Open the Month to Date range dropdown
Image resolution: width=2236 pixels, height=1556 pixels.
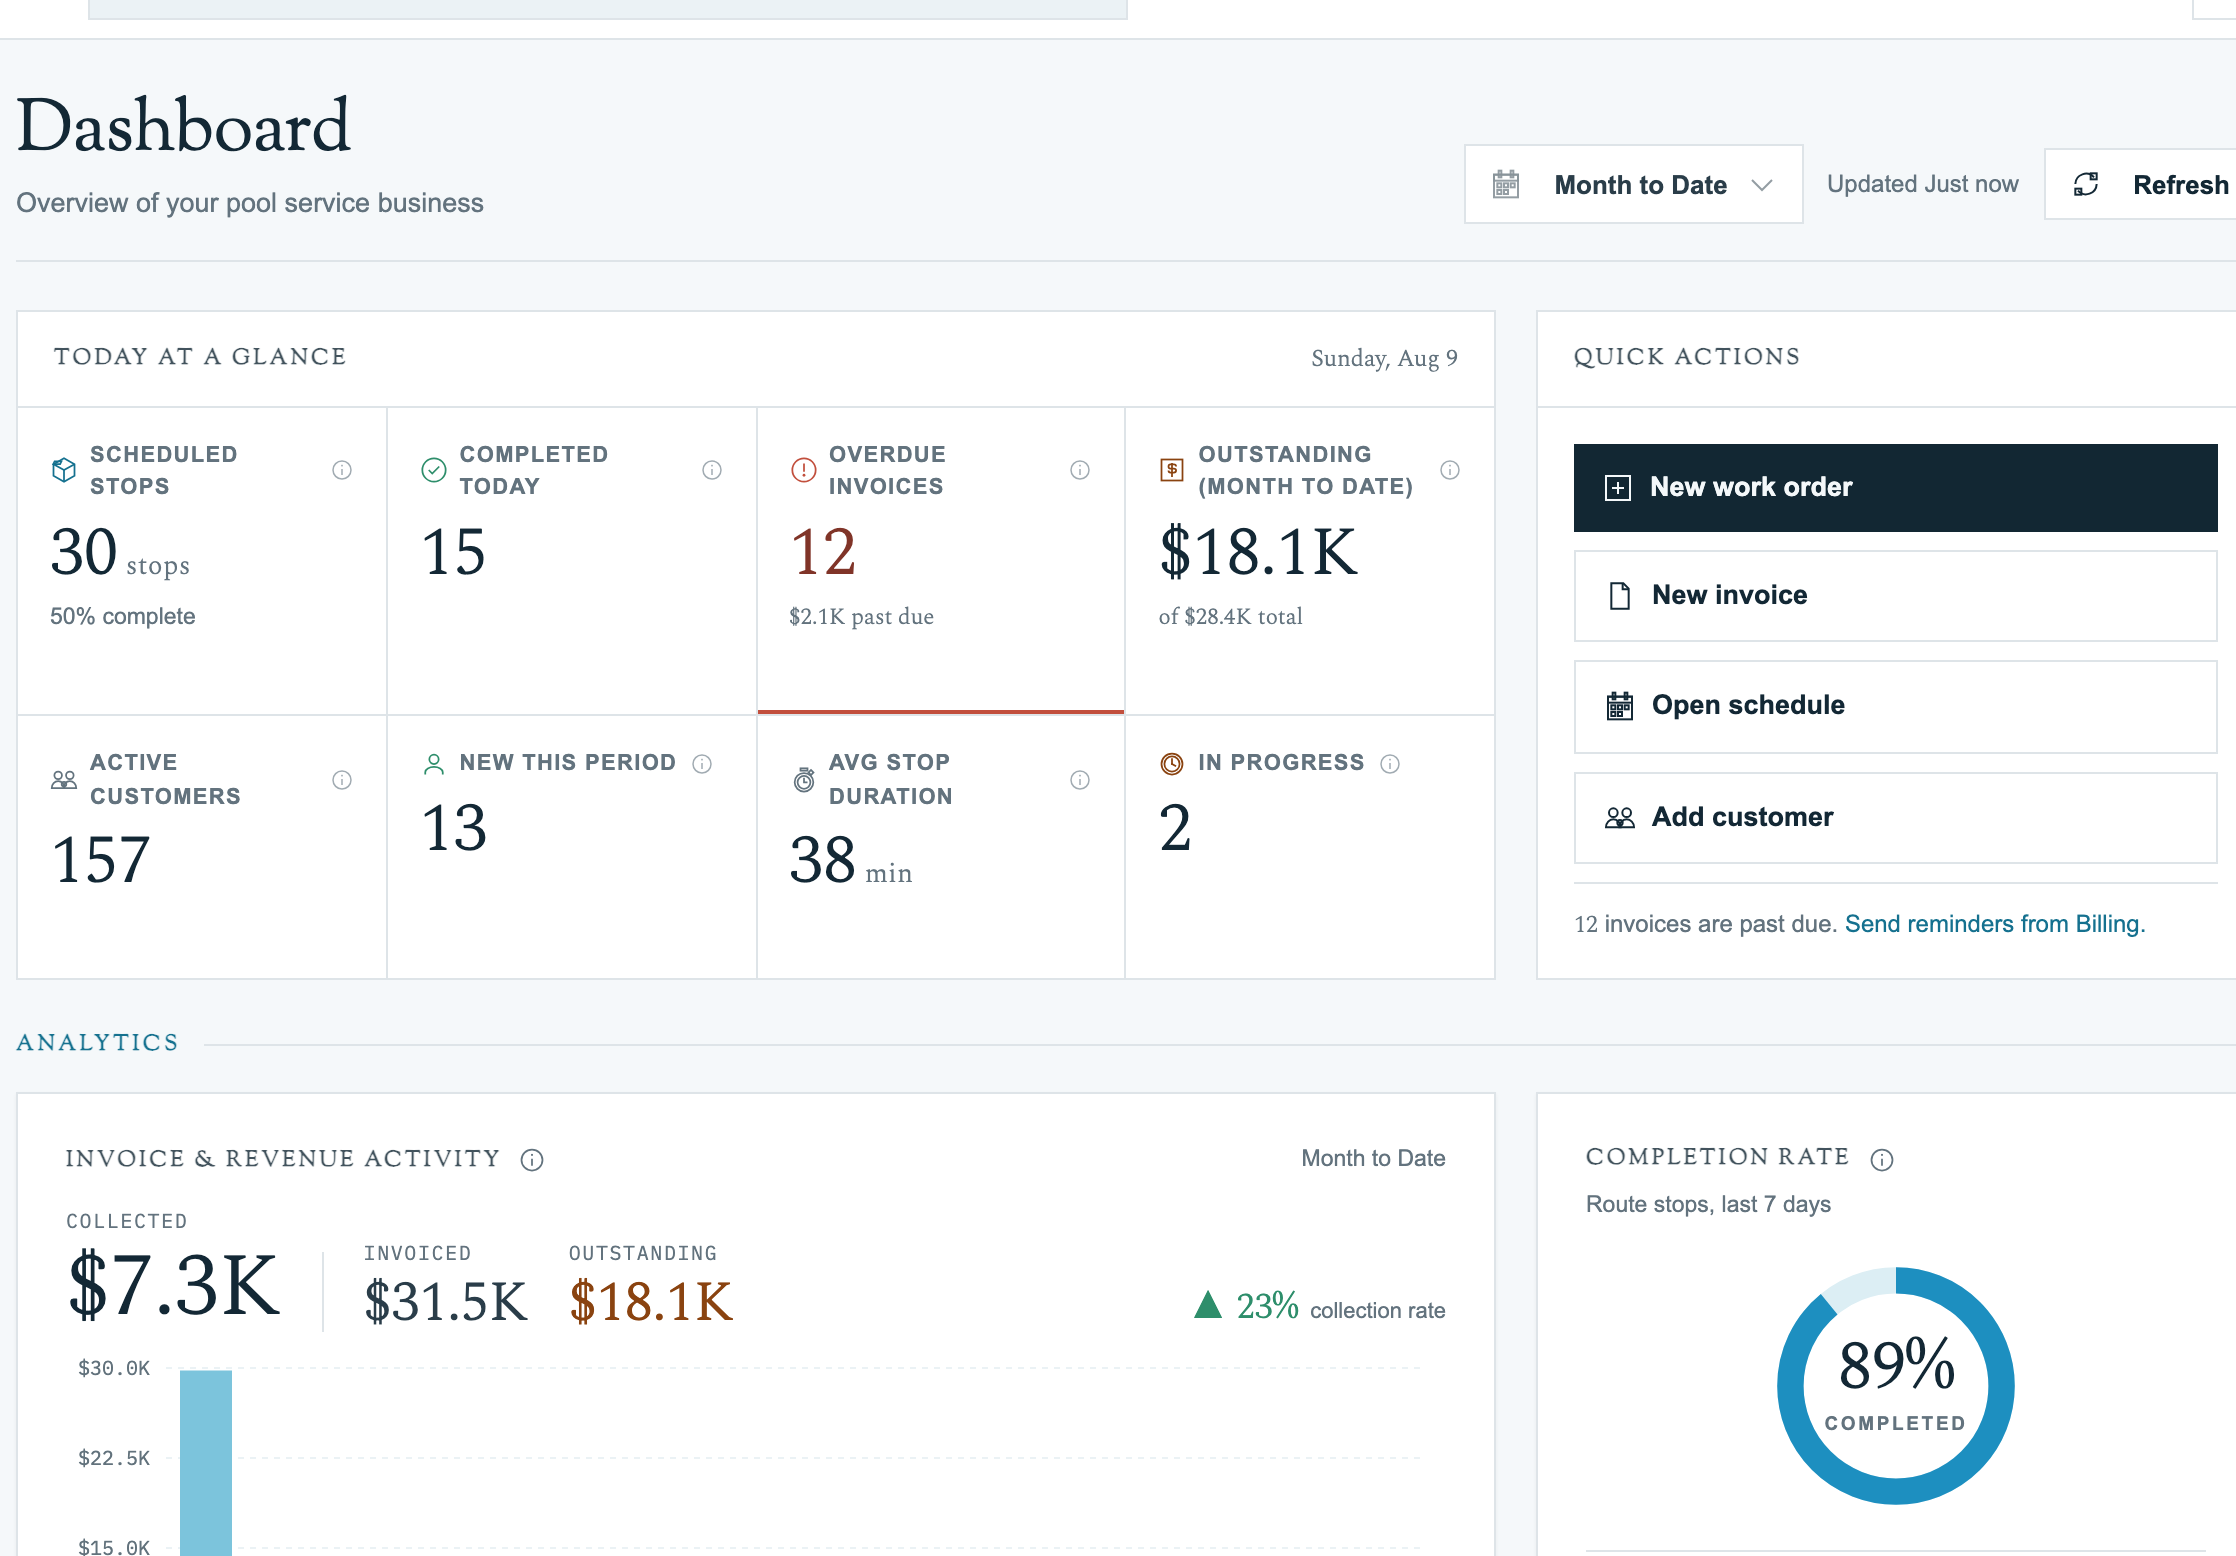(1634, 185)
